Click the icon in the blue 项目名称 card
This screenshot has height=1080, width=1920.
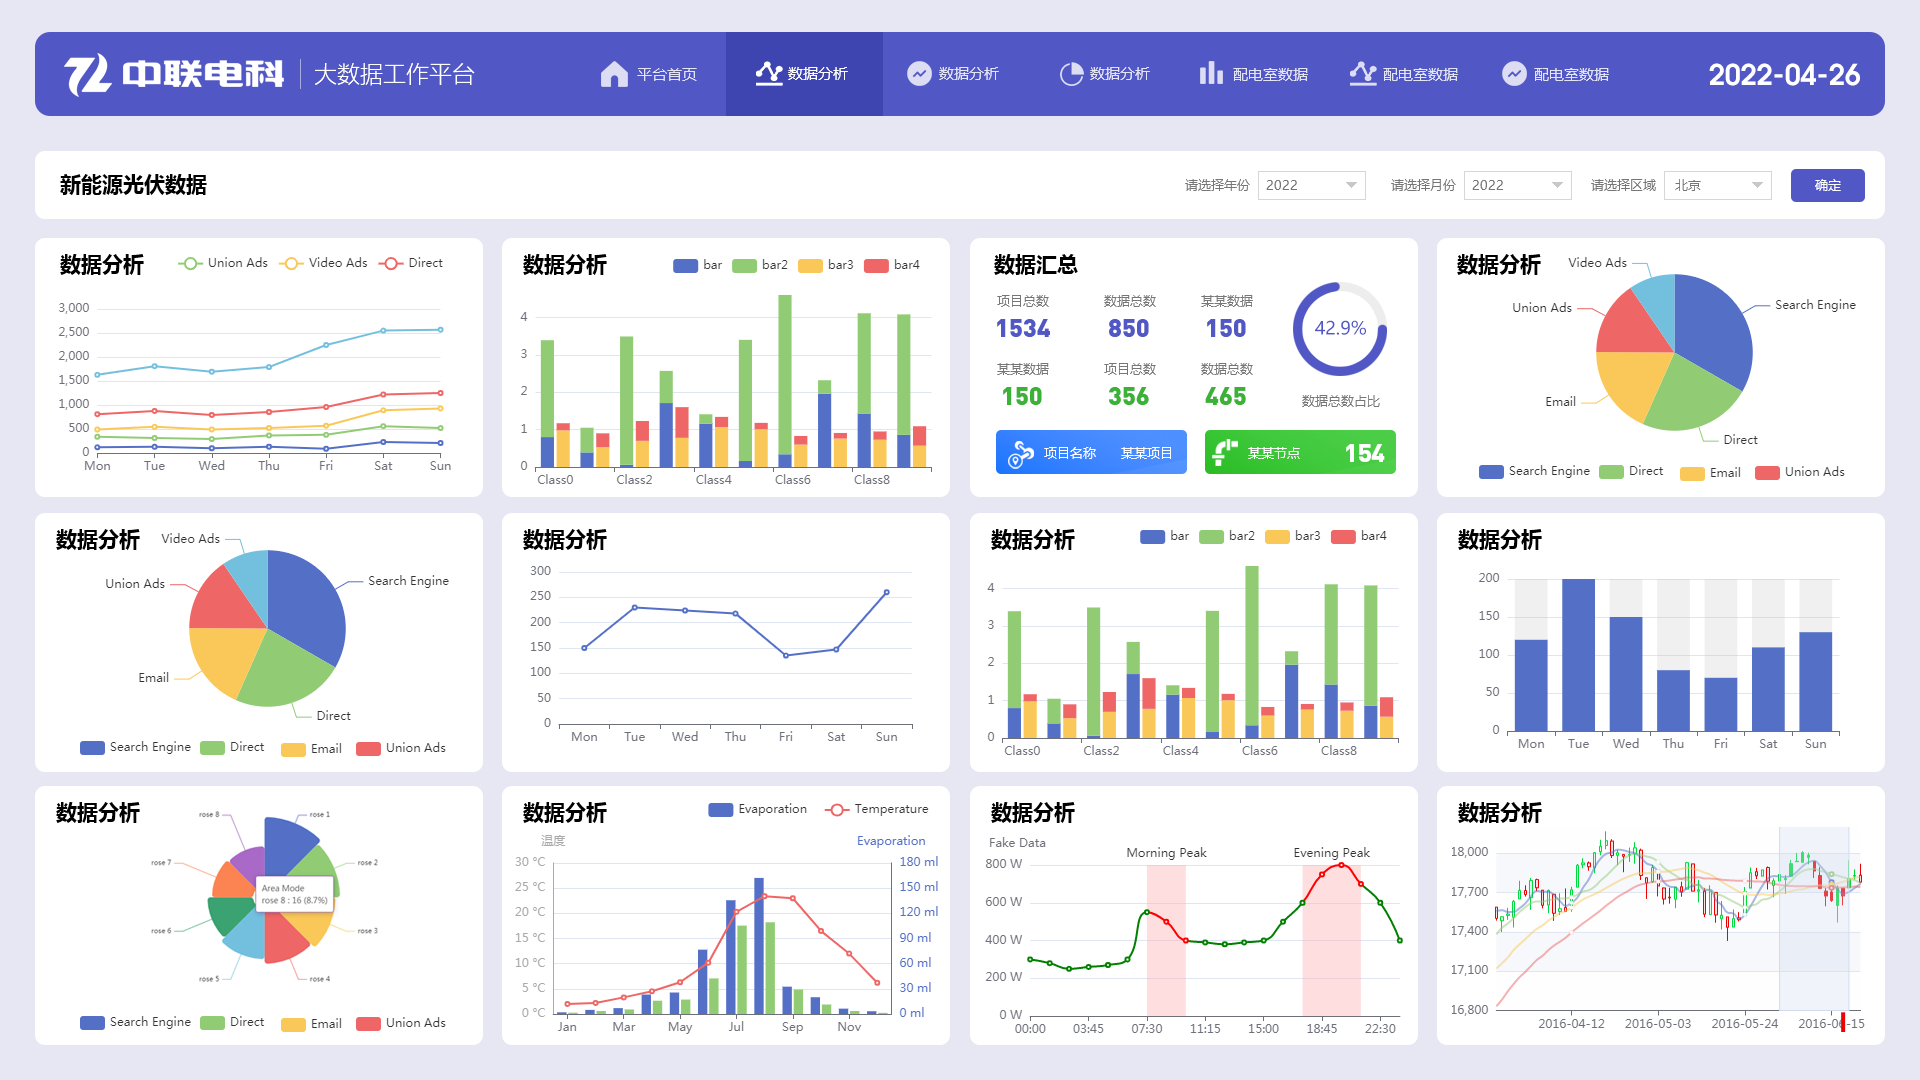[x=1020, y=454]
